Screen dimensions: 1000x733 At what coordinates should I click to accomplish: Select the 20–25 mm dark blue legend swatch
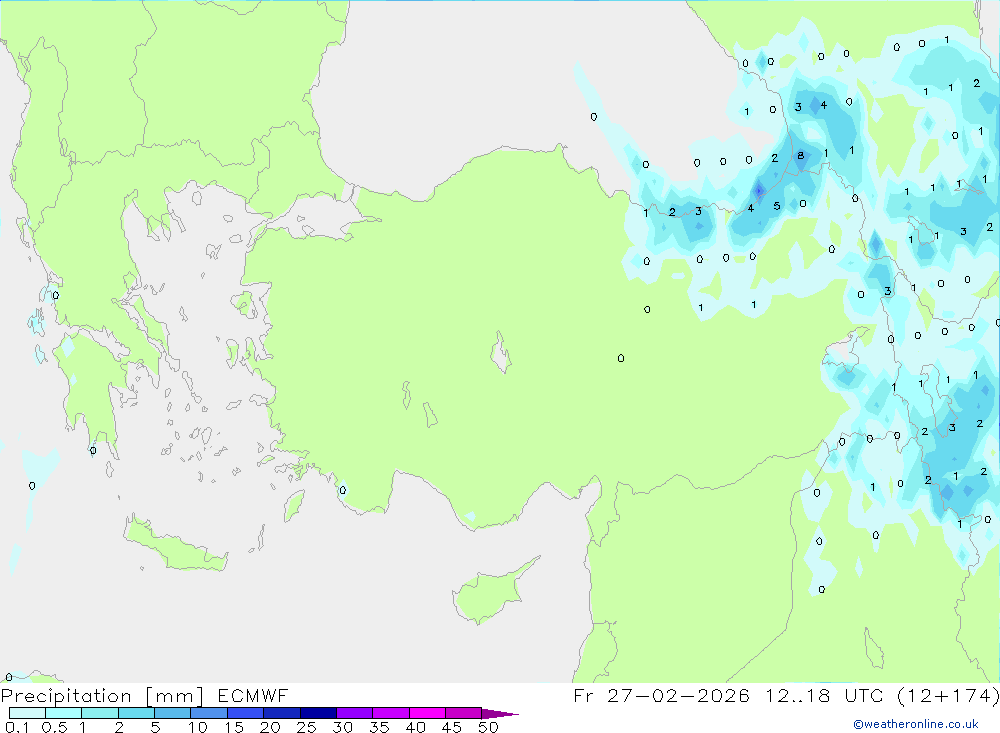pos(282,713)
